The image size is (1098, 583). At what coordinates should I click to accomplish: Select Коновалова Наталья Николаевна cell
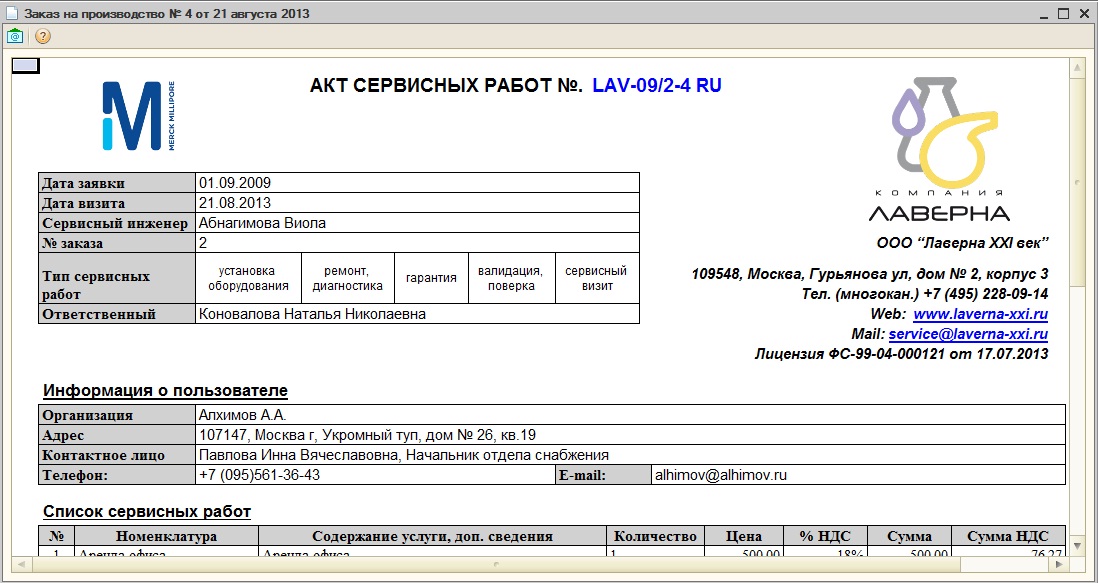(x=418, y=314)
